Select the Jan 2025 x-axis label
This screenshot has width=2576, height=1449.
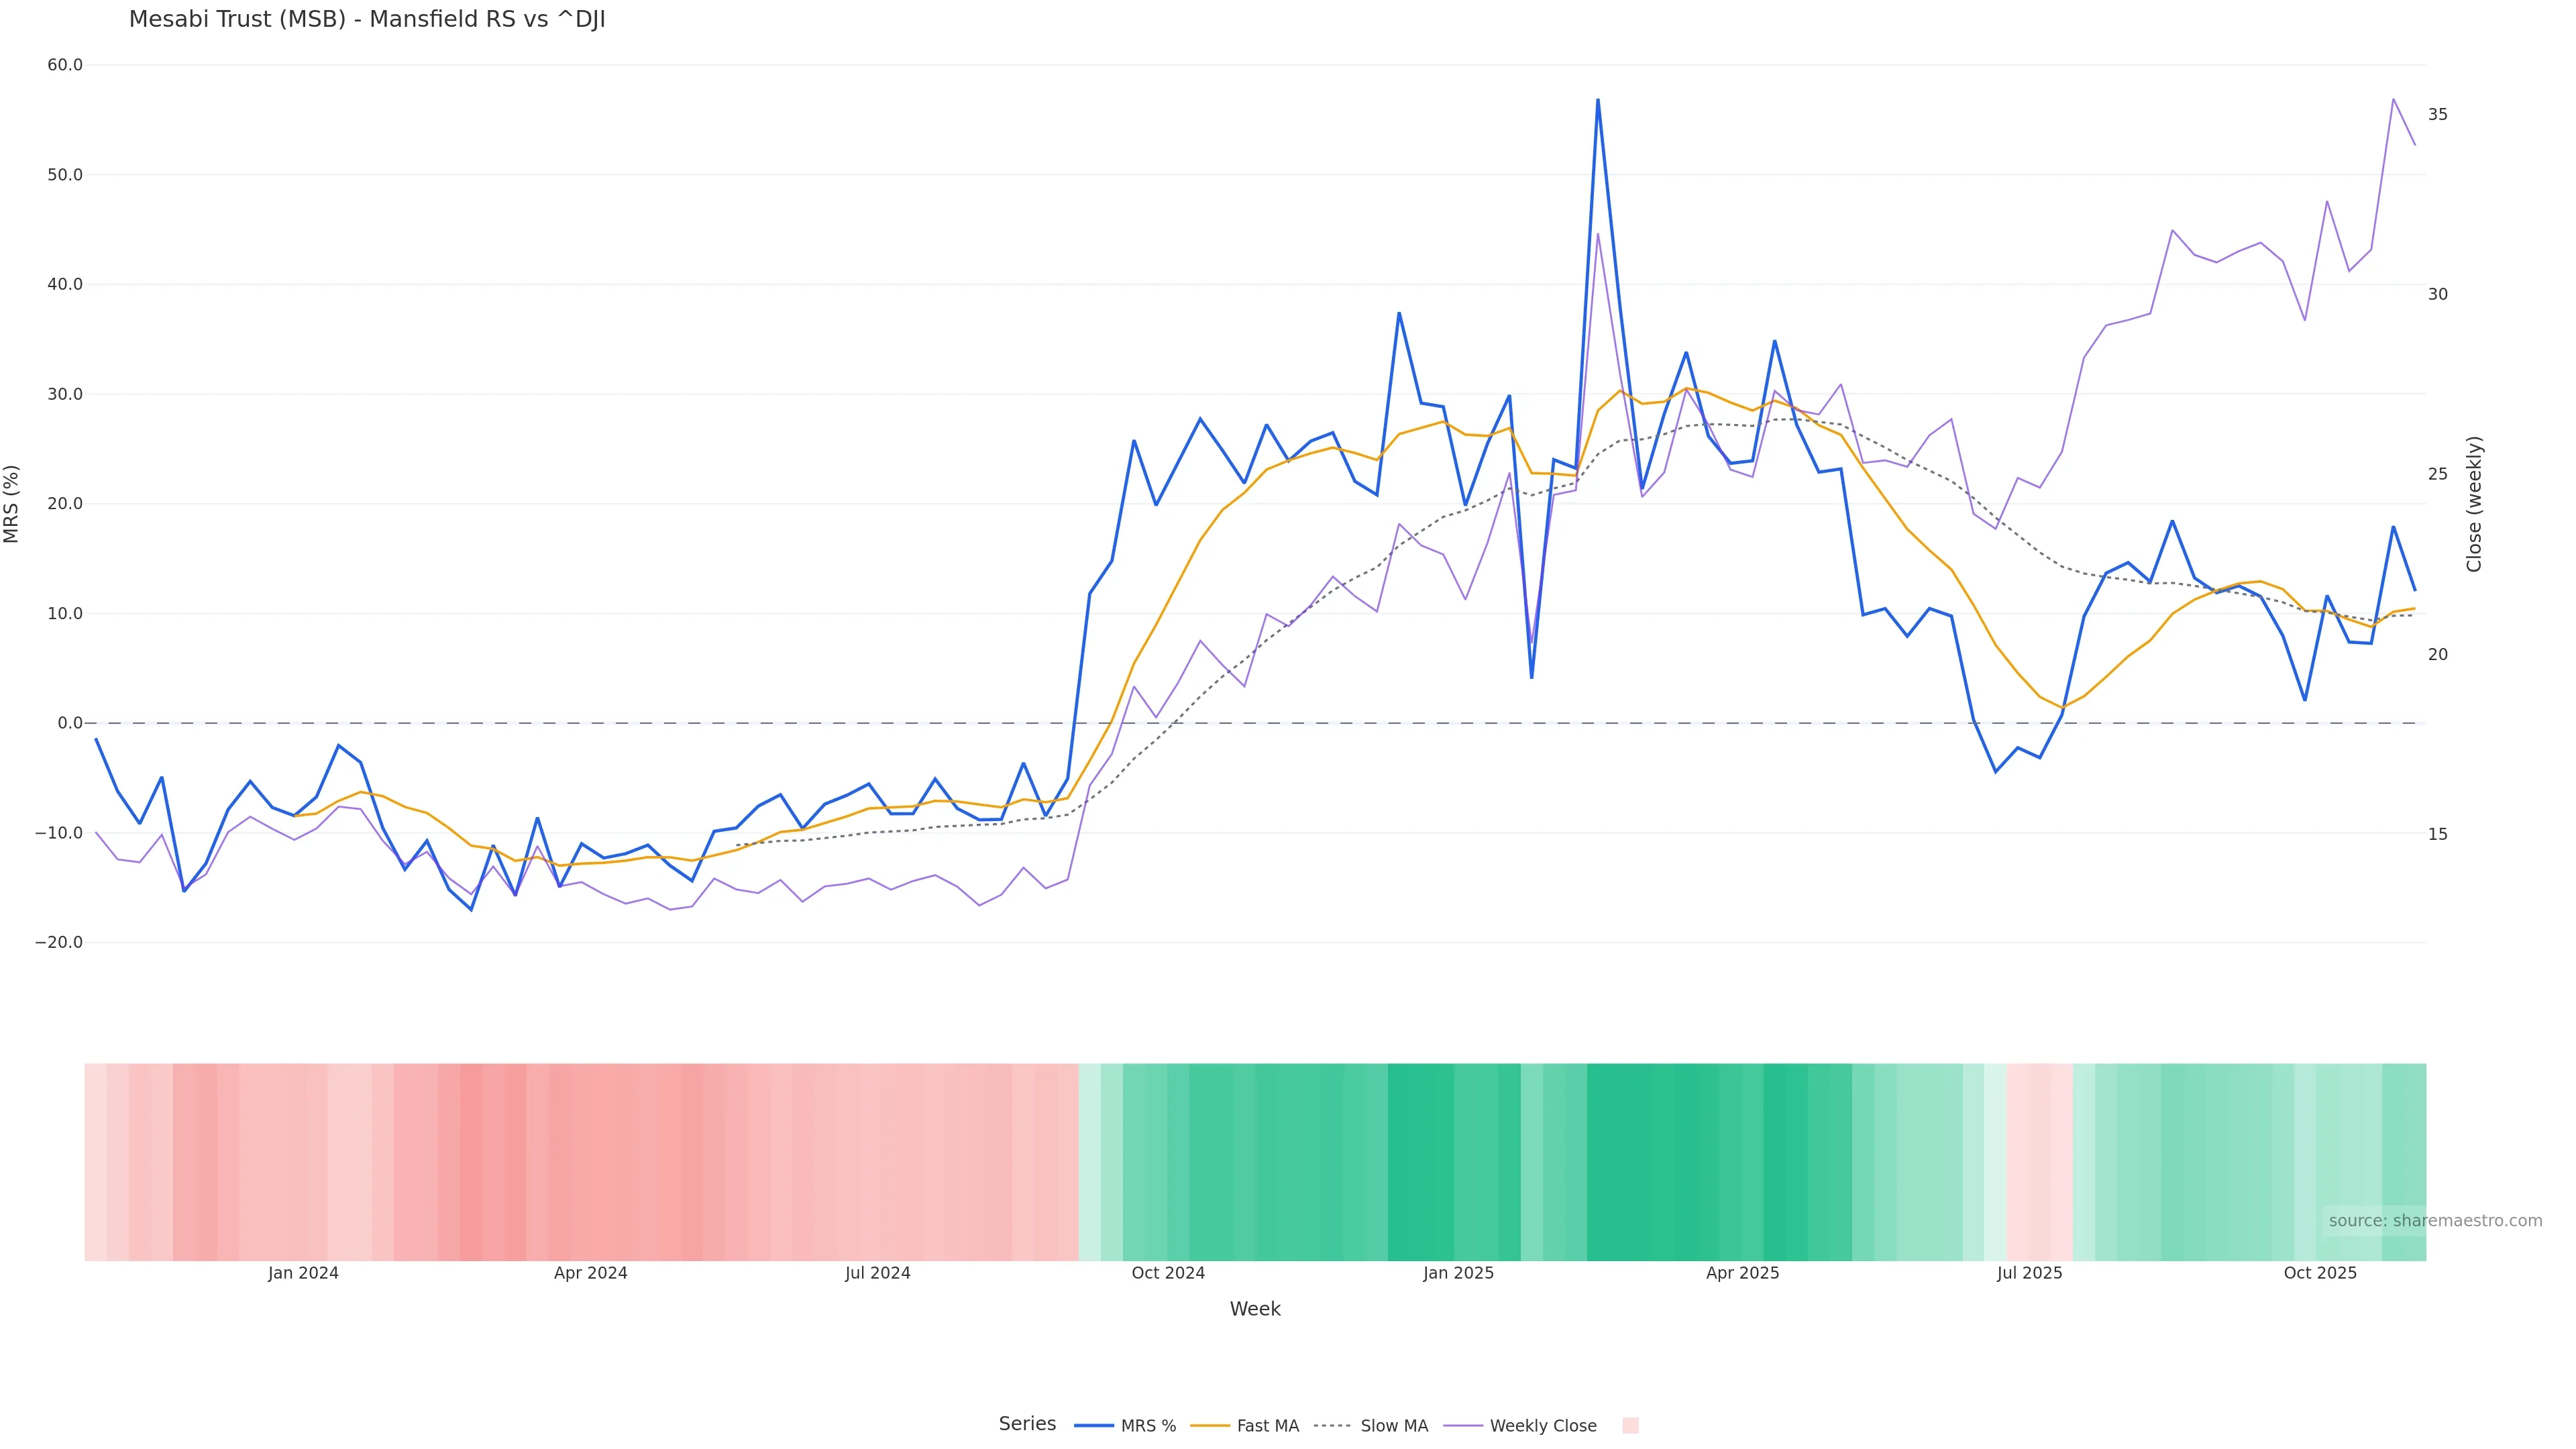coord(1458,1274)
